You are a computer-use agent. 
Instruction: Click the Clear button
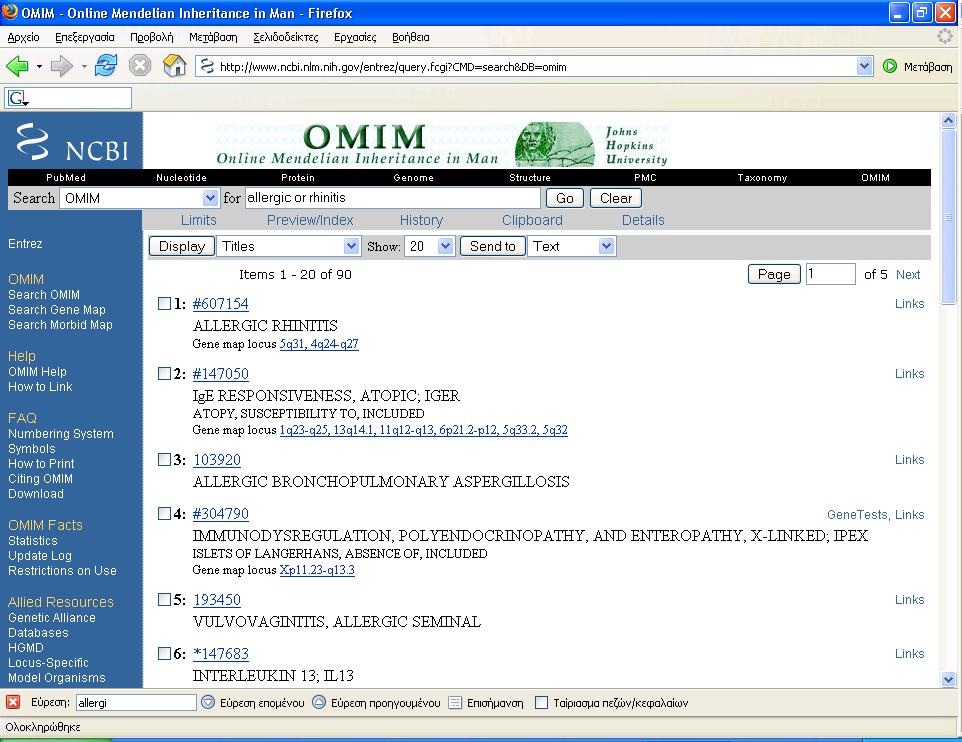click(616, 198)
